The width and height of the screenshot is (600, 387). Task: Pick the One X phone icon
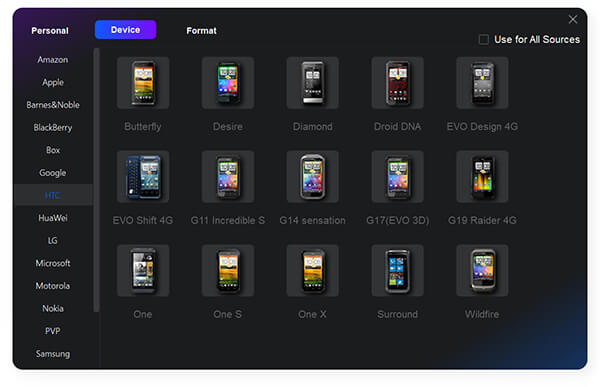[313, 270]
